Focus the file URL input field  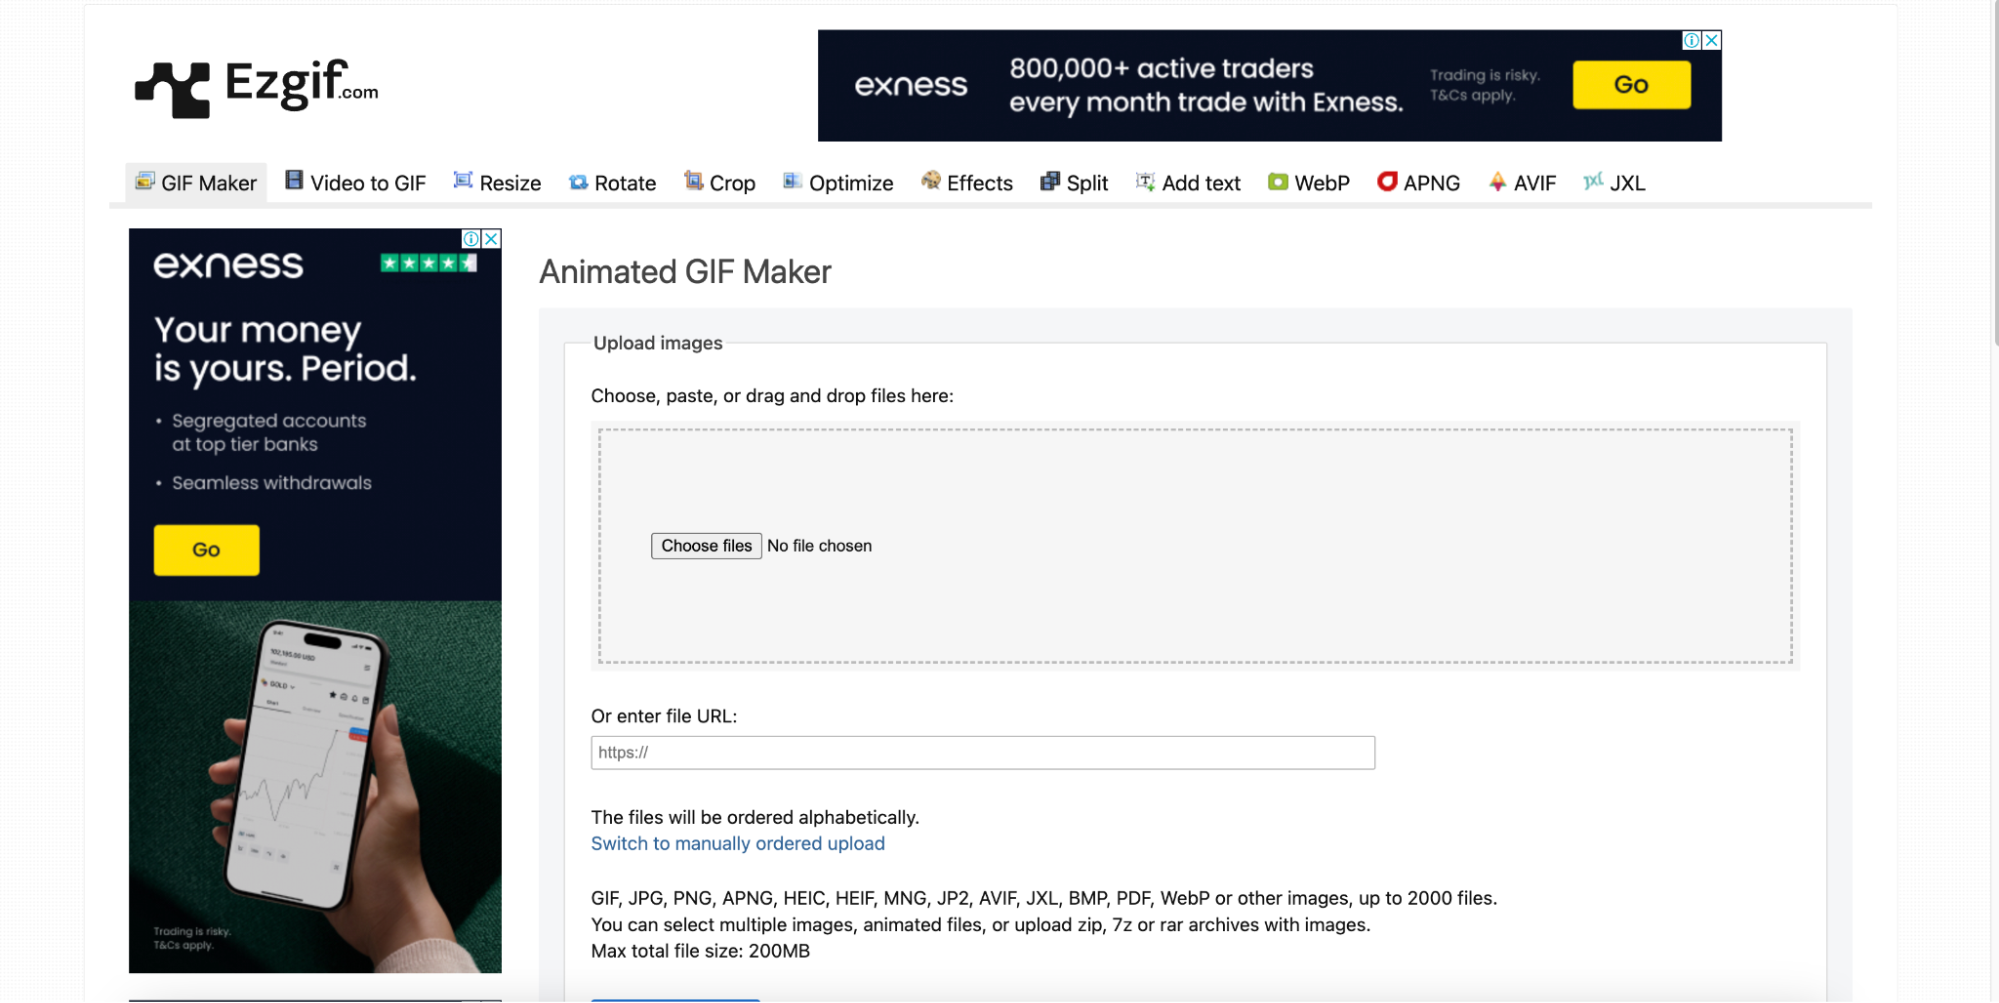click(x=982, y=753)
